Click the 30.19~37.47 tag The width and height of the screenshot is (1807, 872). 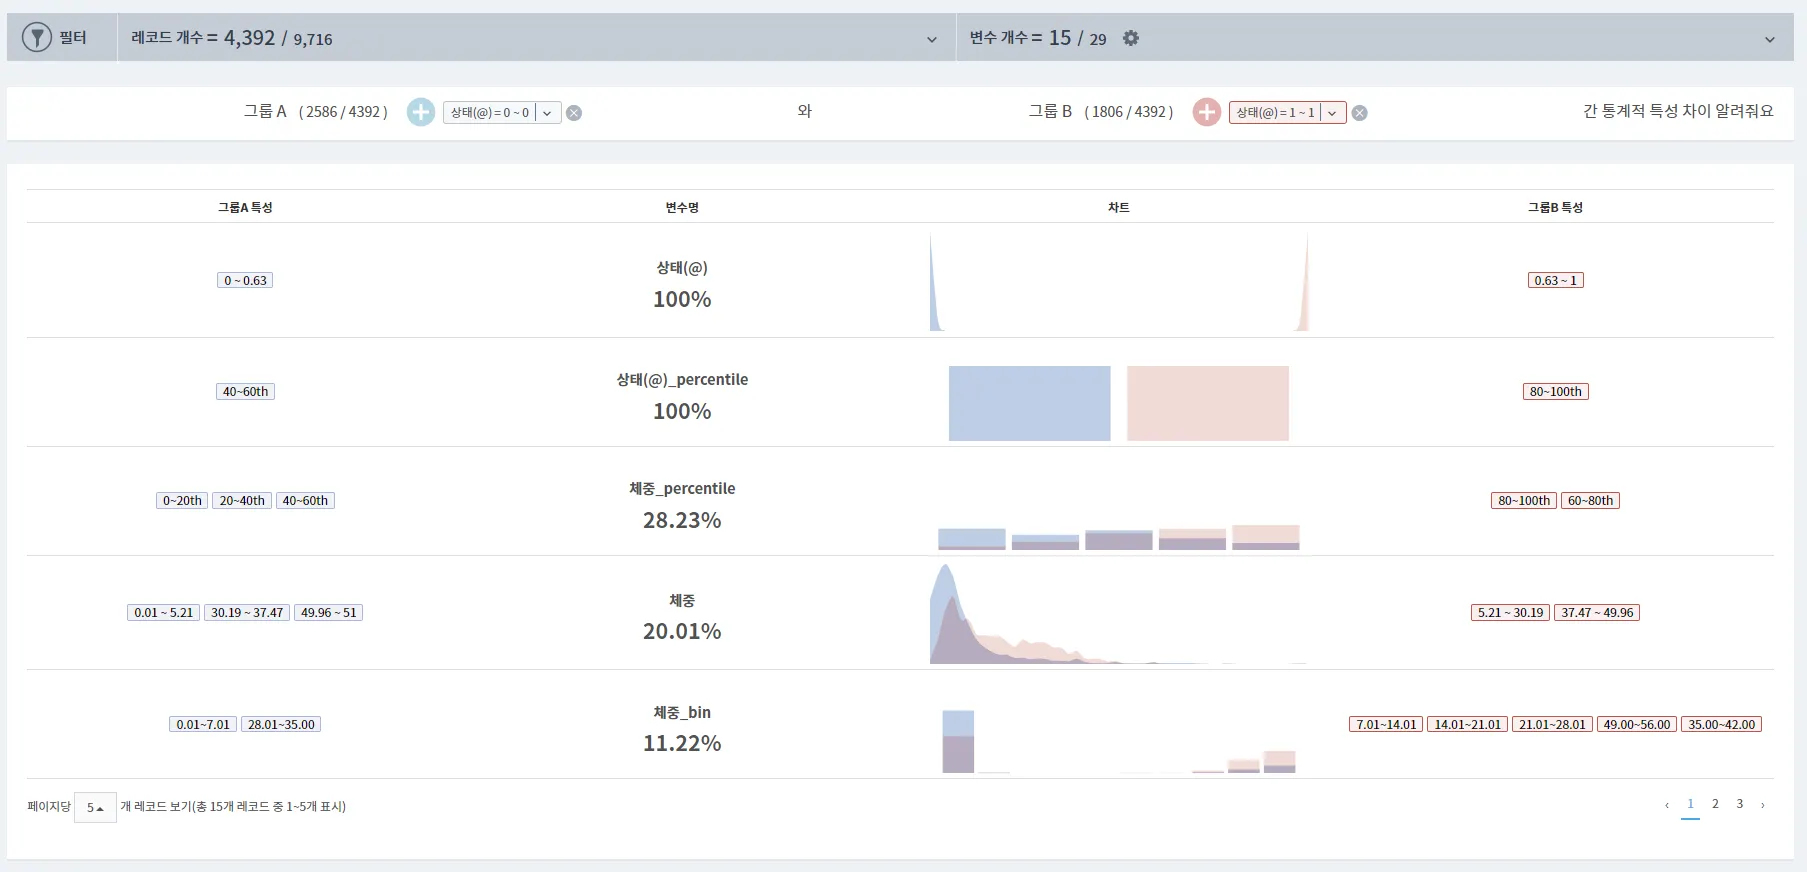point(247,612)
